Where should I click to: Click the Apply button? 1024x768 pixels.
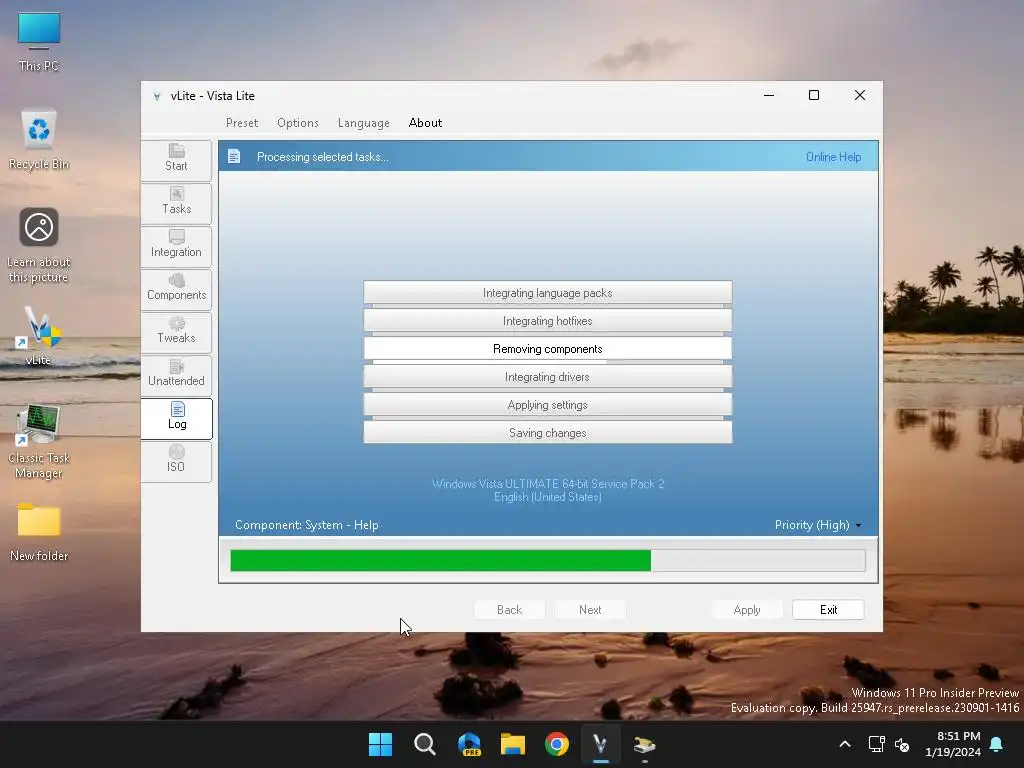747,610
